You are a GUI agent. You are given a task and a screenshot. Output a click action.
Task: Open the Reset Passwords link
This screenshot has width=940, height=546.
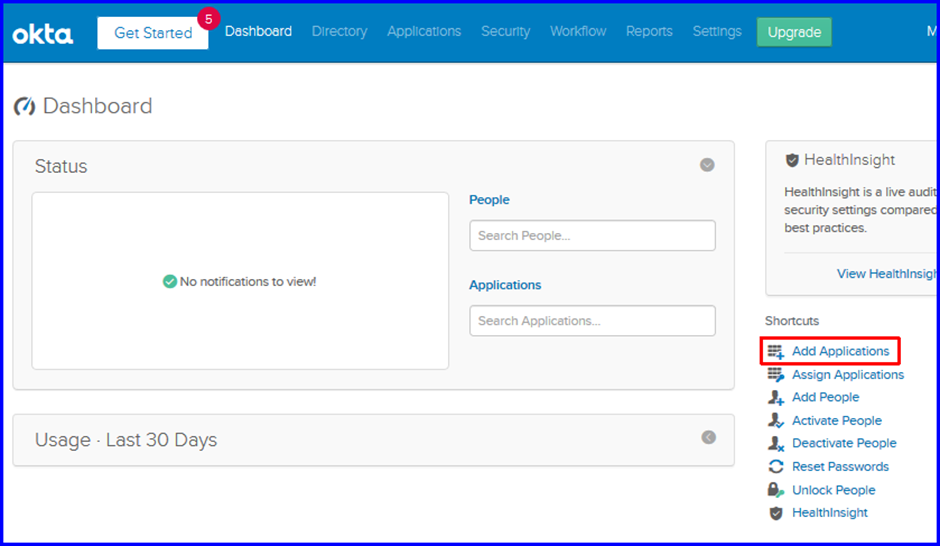pyautogui.click(x=840, y=466)
